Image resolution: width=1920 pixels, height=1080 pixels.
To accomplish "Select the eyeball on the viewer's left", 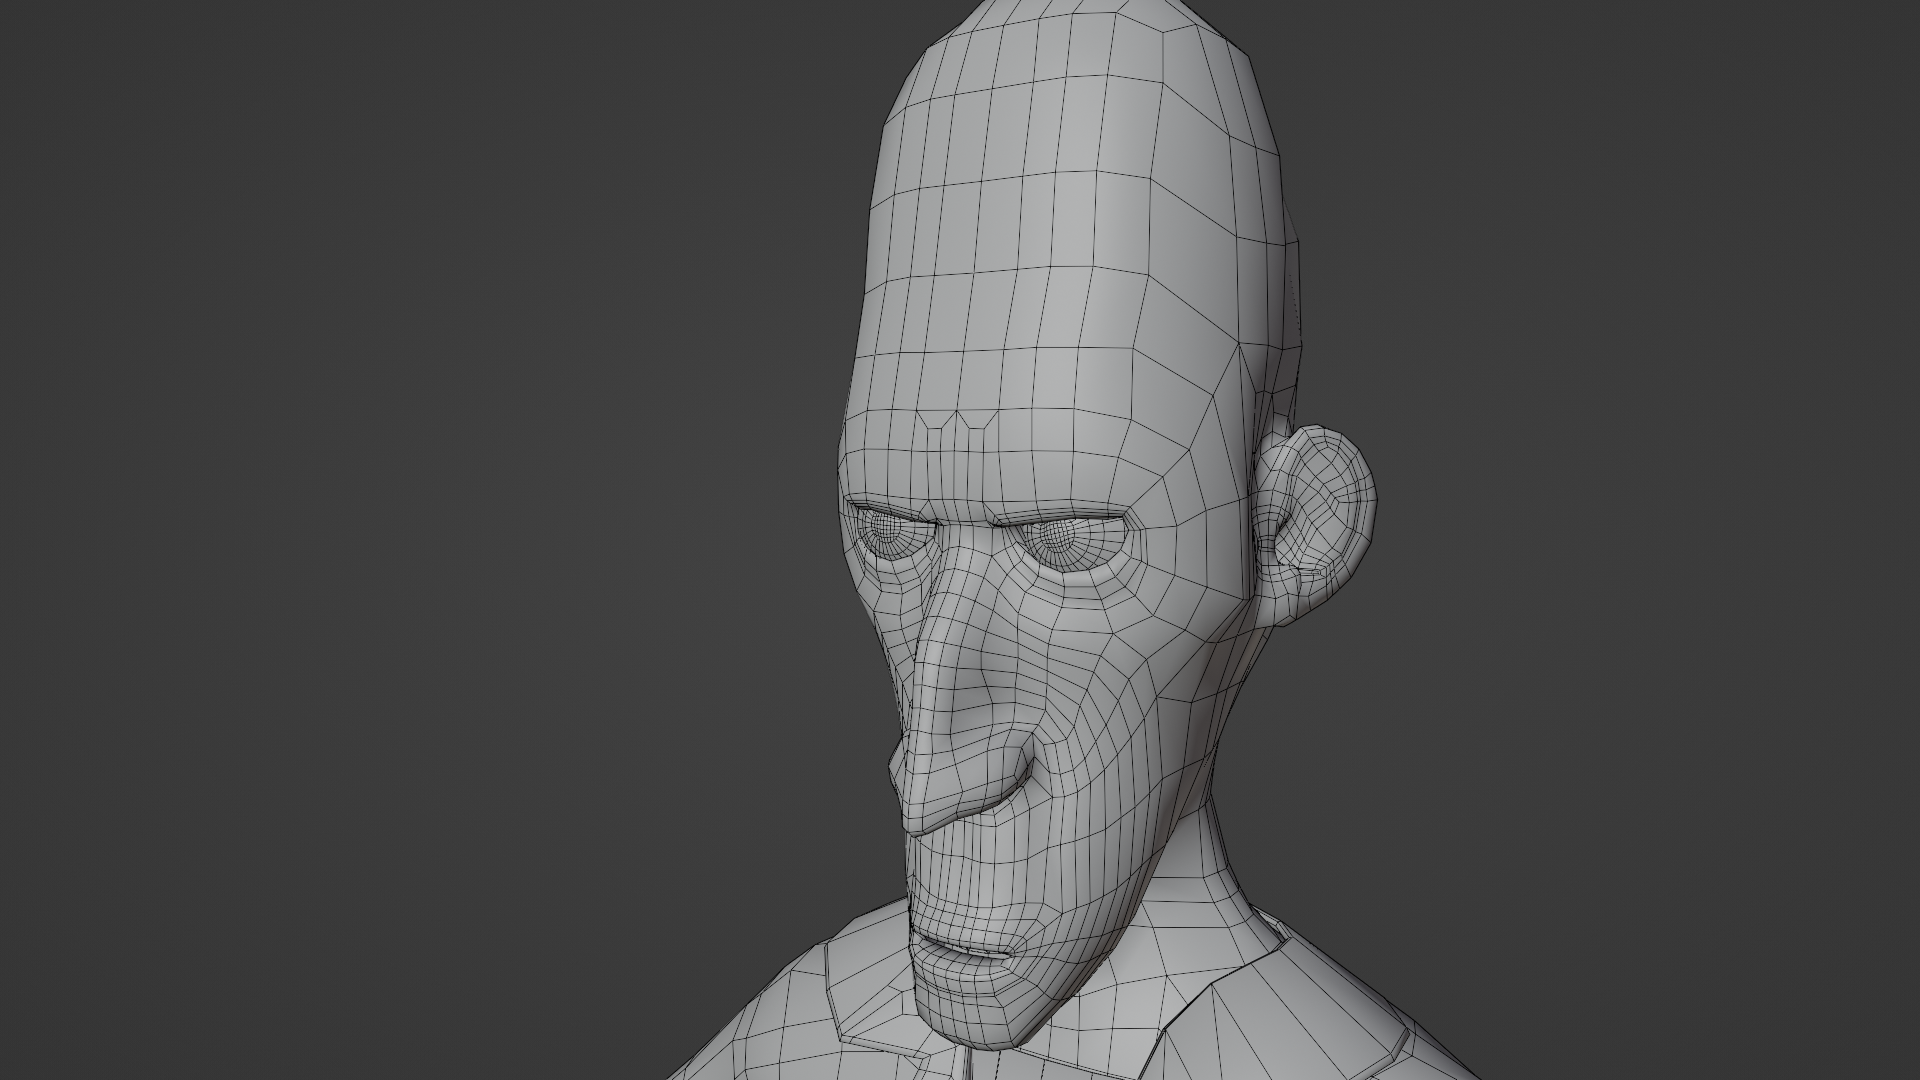I will (887, 528).
